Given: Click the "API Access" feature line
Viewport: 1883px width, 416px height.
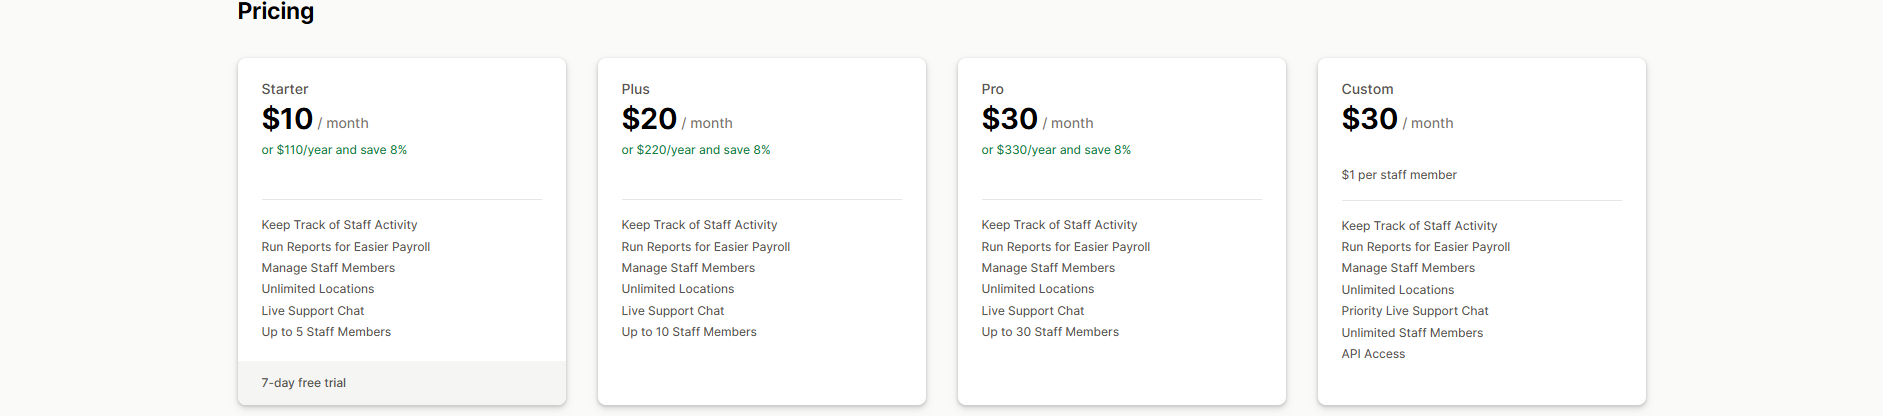Looking at the screenshot, I should tap(1373, 354).
